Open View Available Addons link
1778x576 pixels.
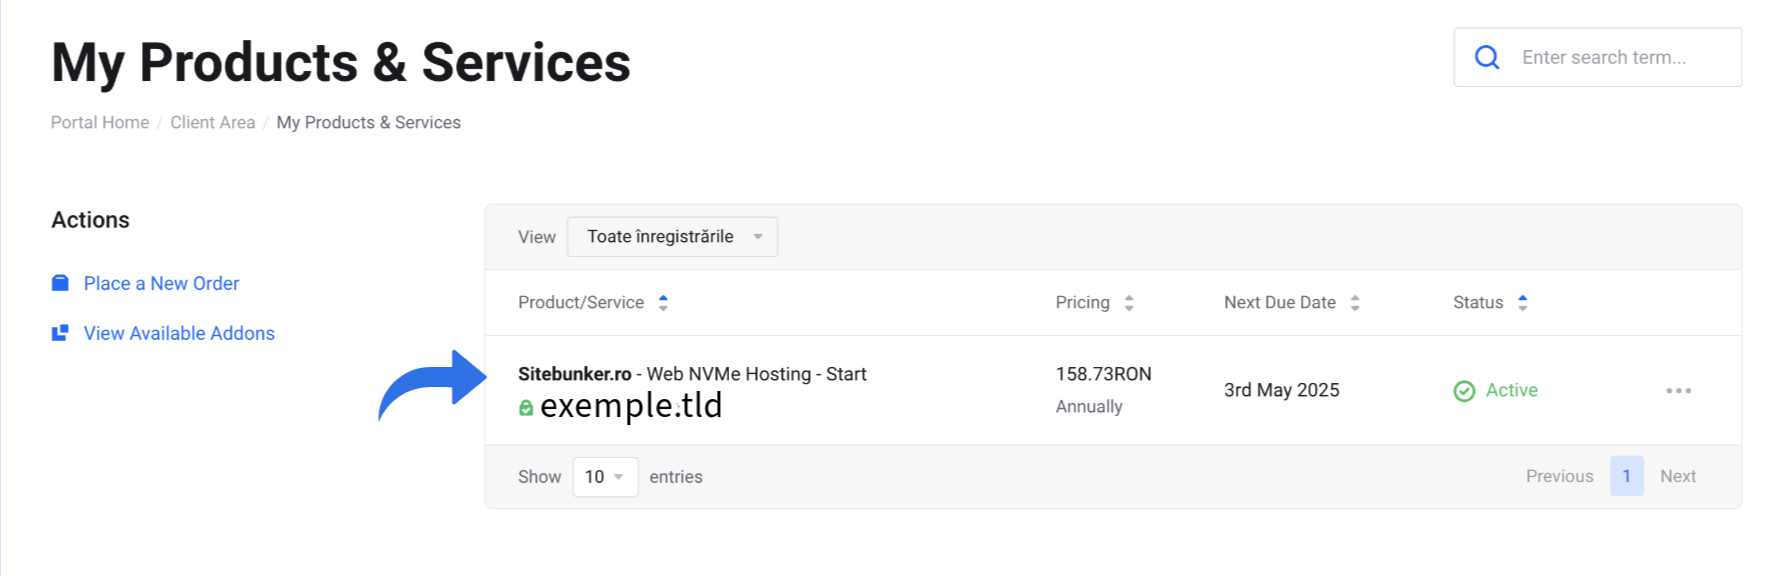point(179,333)
